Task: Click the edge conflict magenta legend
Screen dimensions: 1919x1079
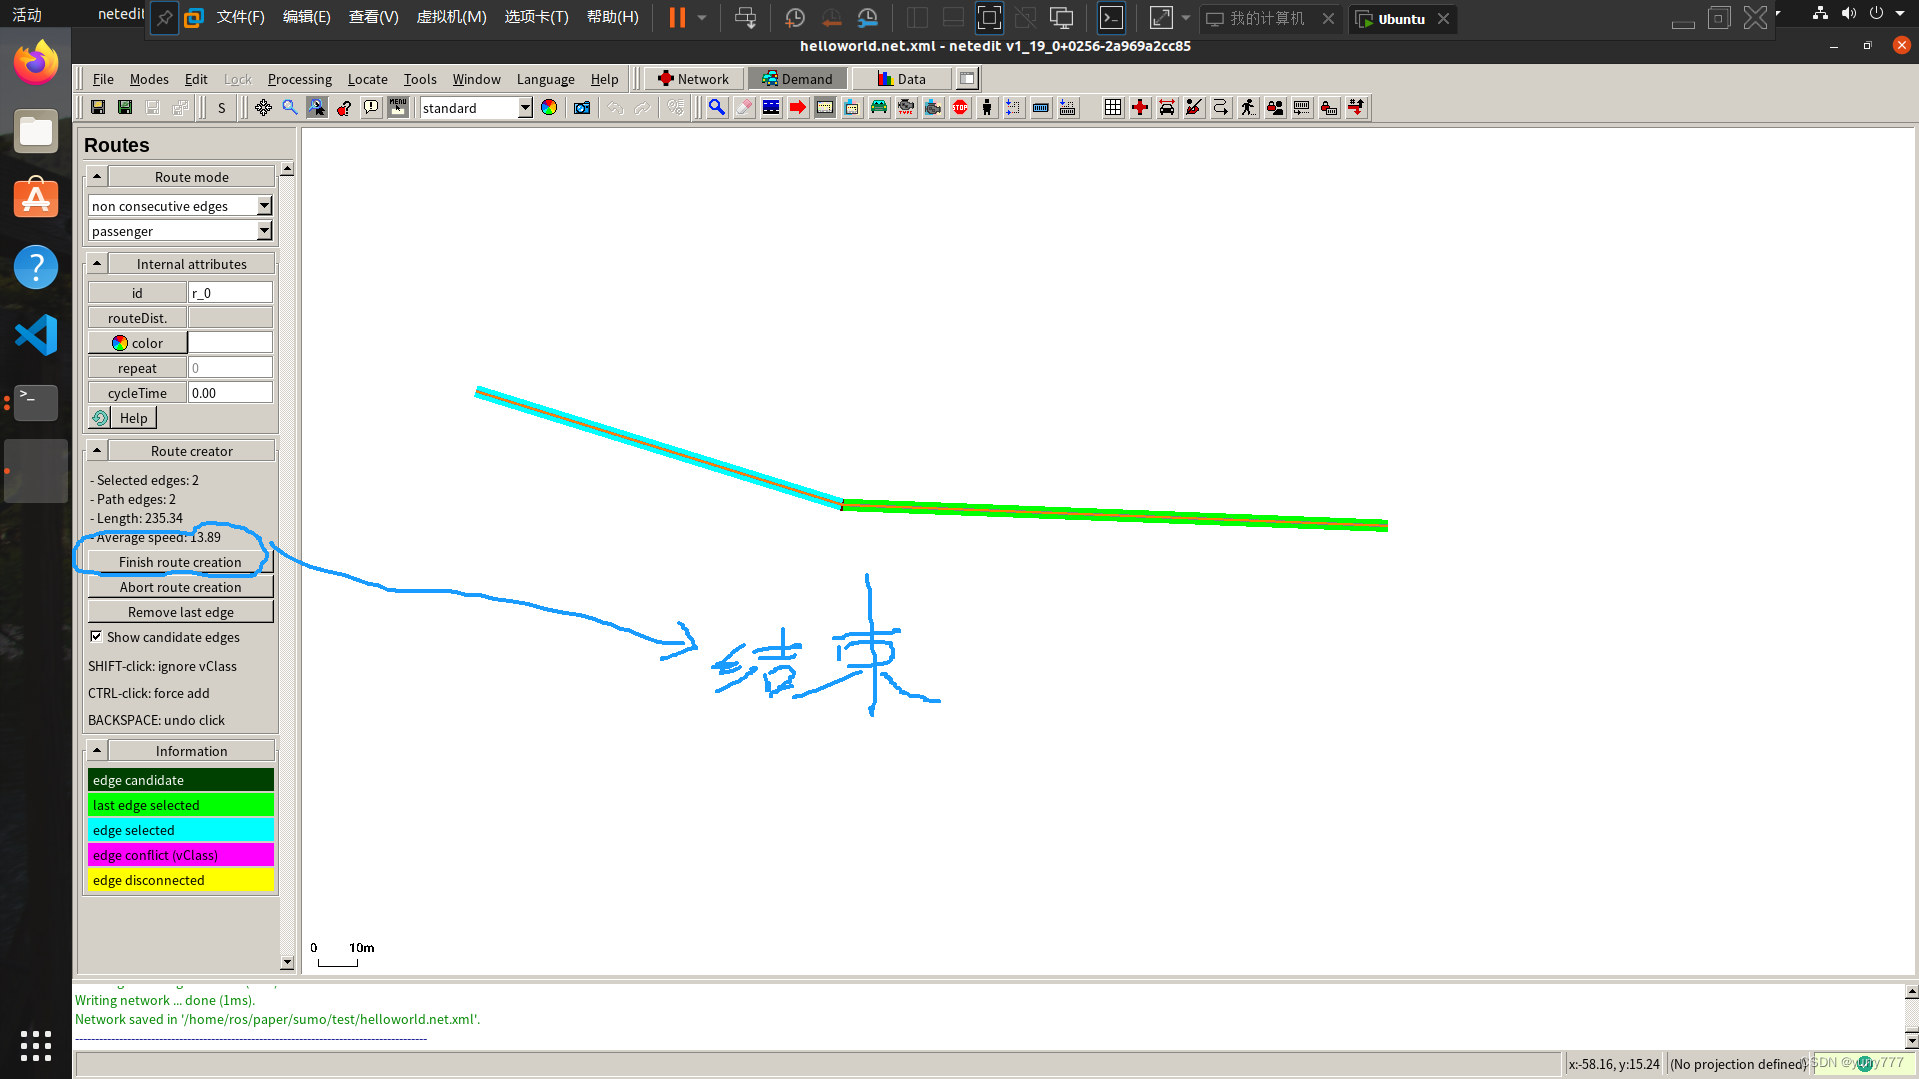Action: [180, 855]
